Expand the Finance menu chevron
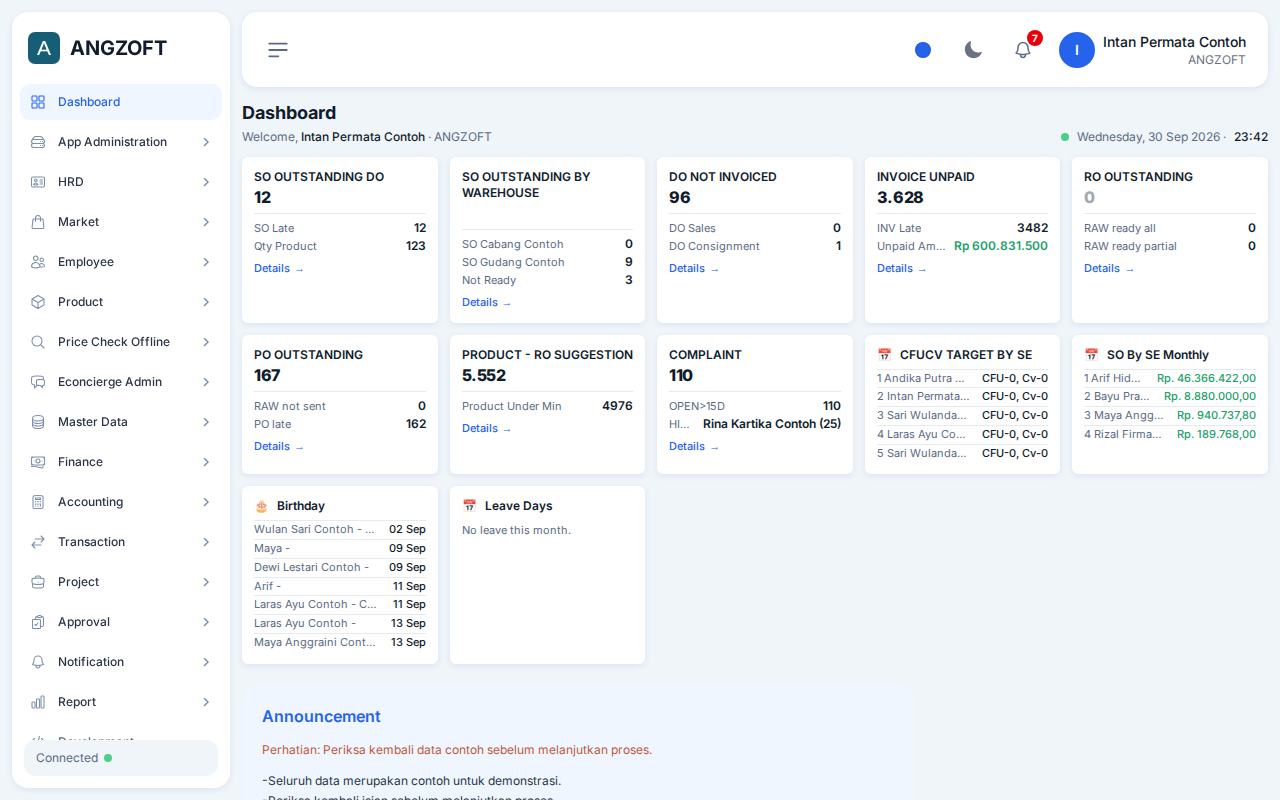The height and width of the screenshot is (800, 1280). click(206, 462)
